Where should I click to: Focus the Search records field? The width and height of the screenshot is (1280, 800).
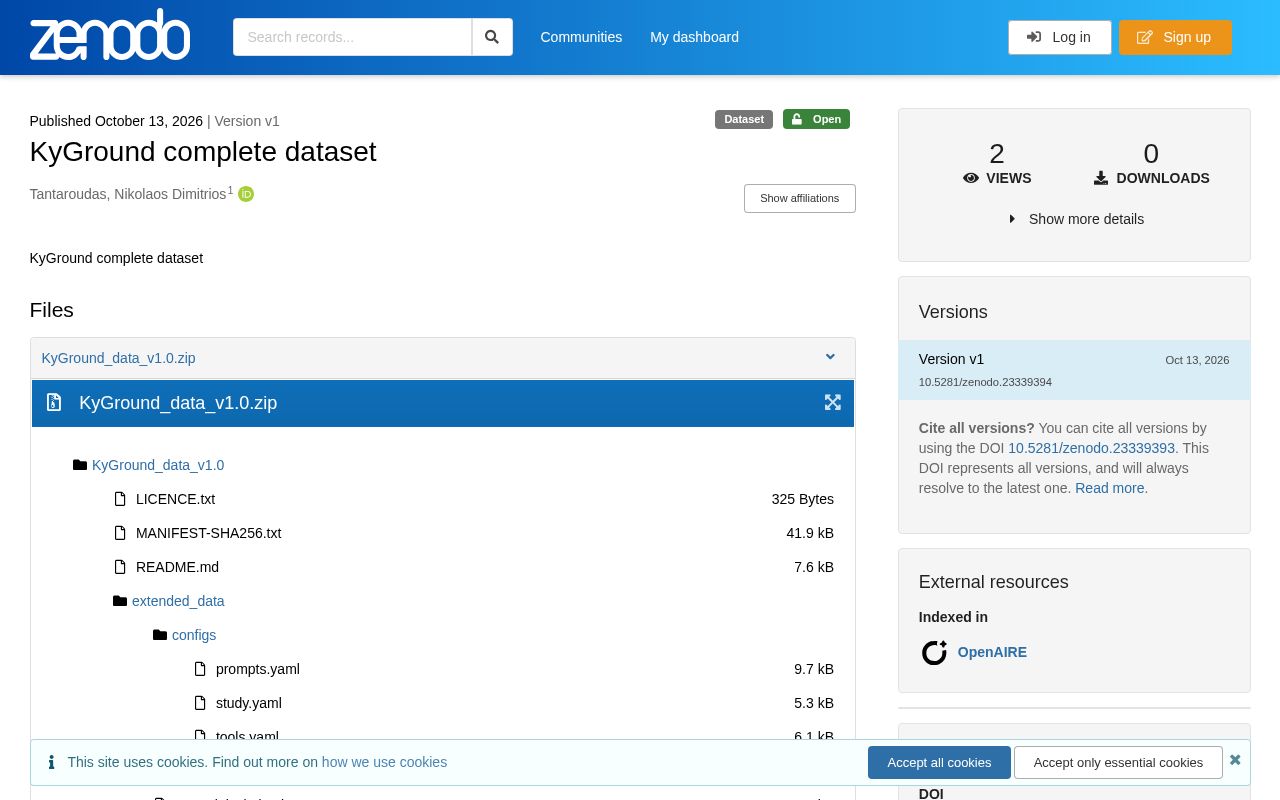352,37
